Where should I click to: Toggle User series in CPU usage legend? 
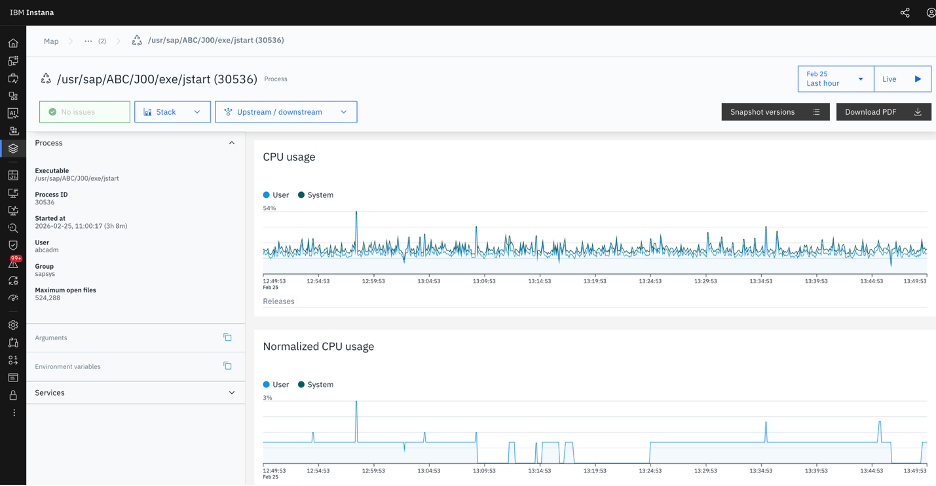pos(276,195)
